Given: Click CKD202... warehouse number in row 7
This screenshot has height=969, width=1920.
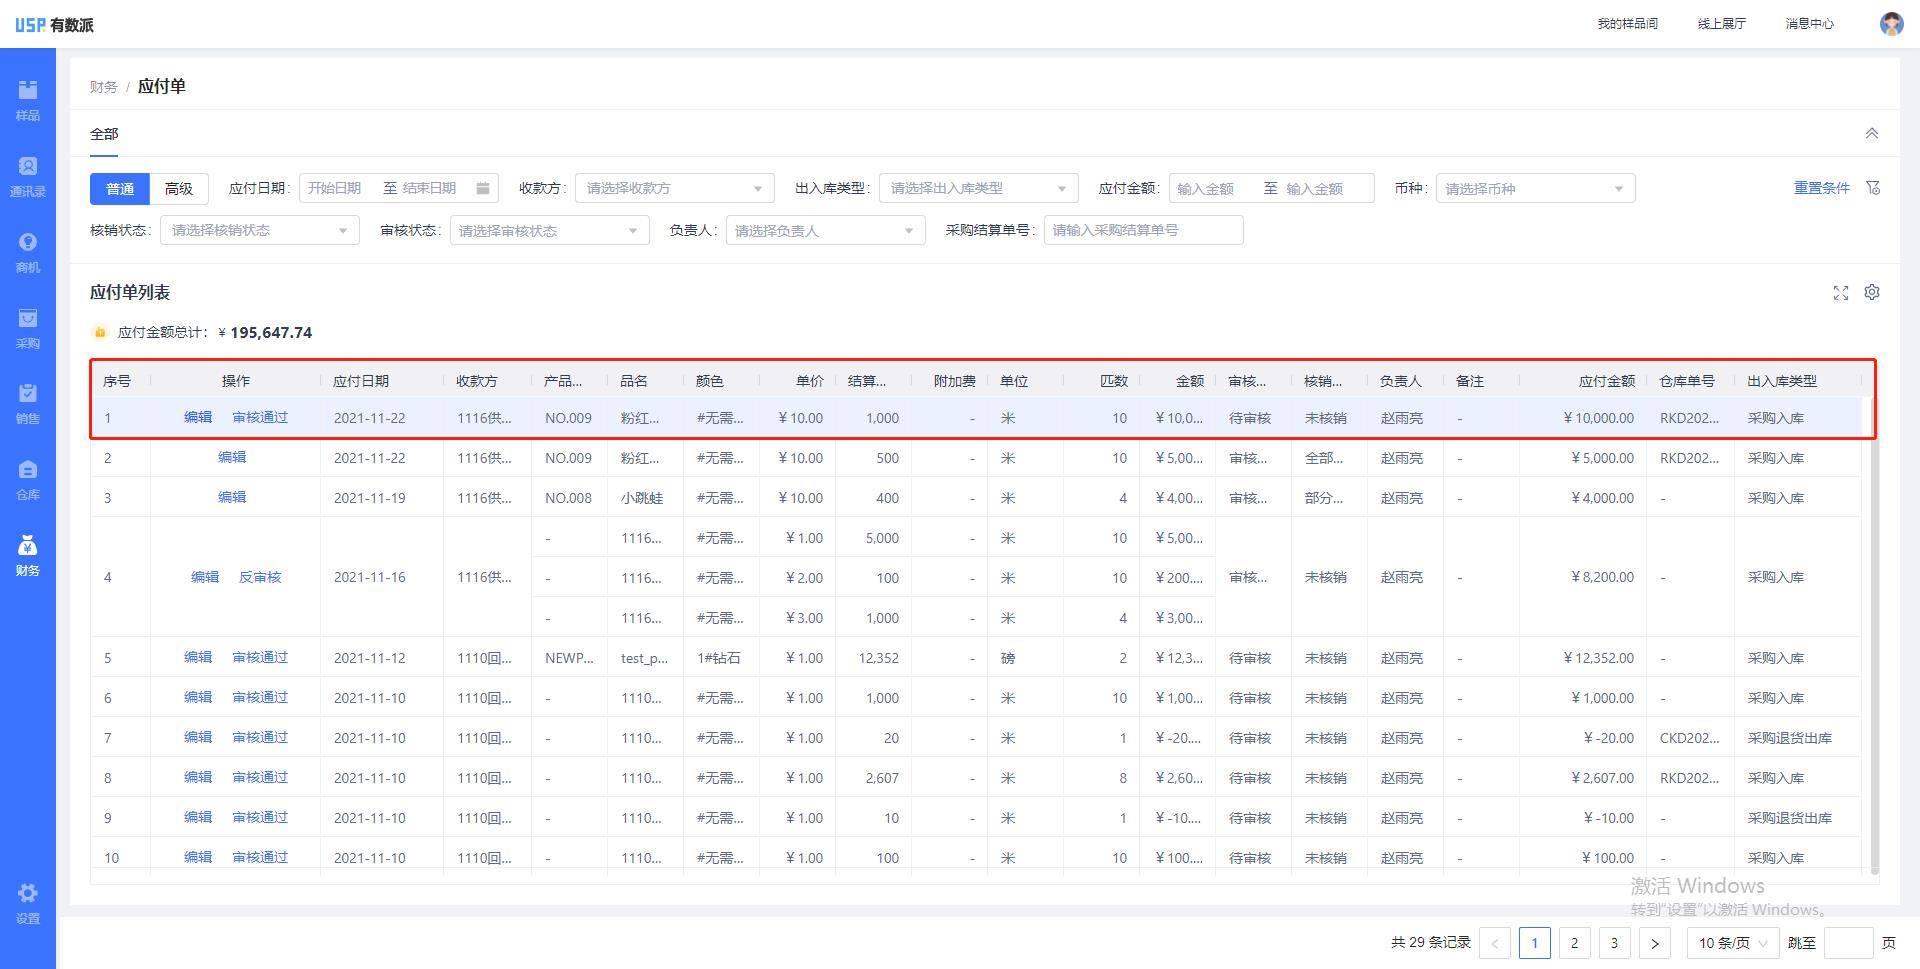Looking at the screenshot, I should [1689, 738].
